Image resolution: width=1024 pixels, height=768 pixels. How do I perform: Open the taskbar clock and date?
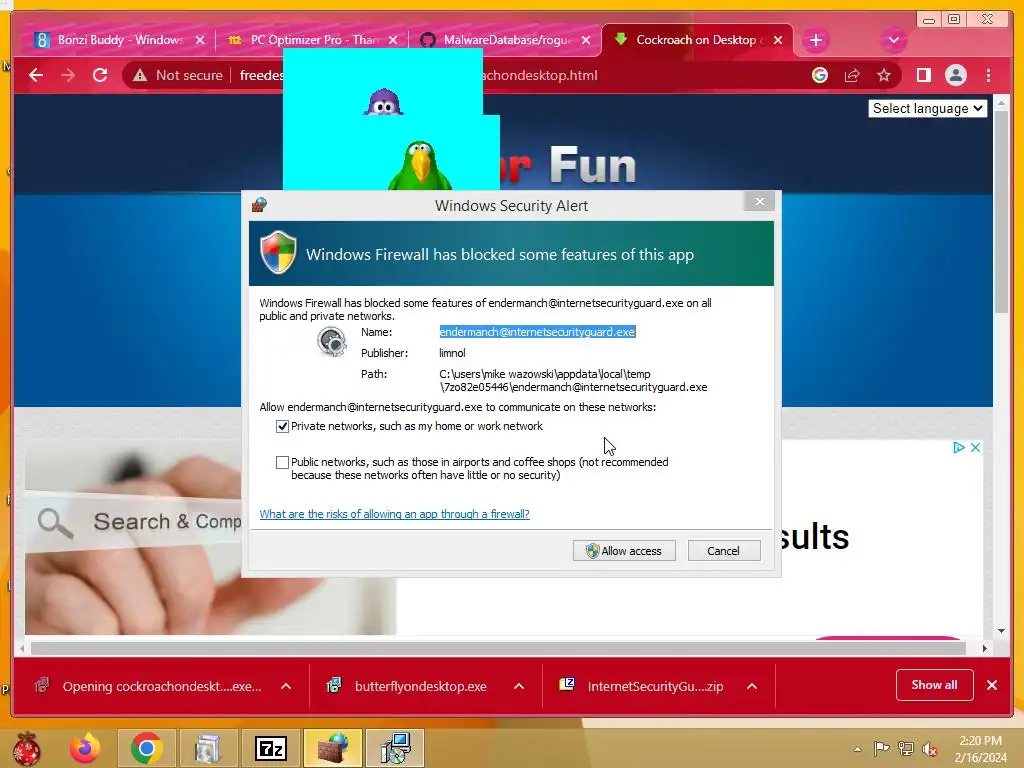tap(980, 749)
